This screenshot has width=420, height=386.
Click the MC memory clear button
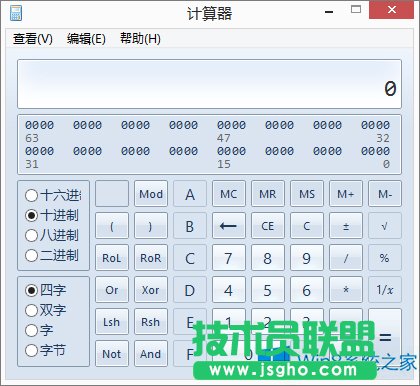point(229,194)
